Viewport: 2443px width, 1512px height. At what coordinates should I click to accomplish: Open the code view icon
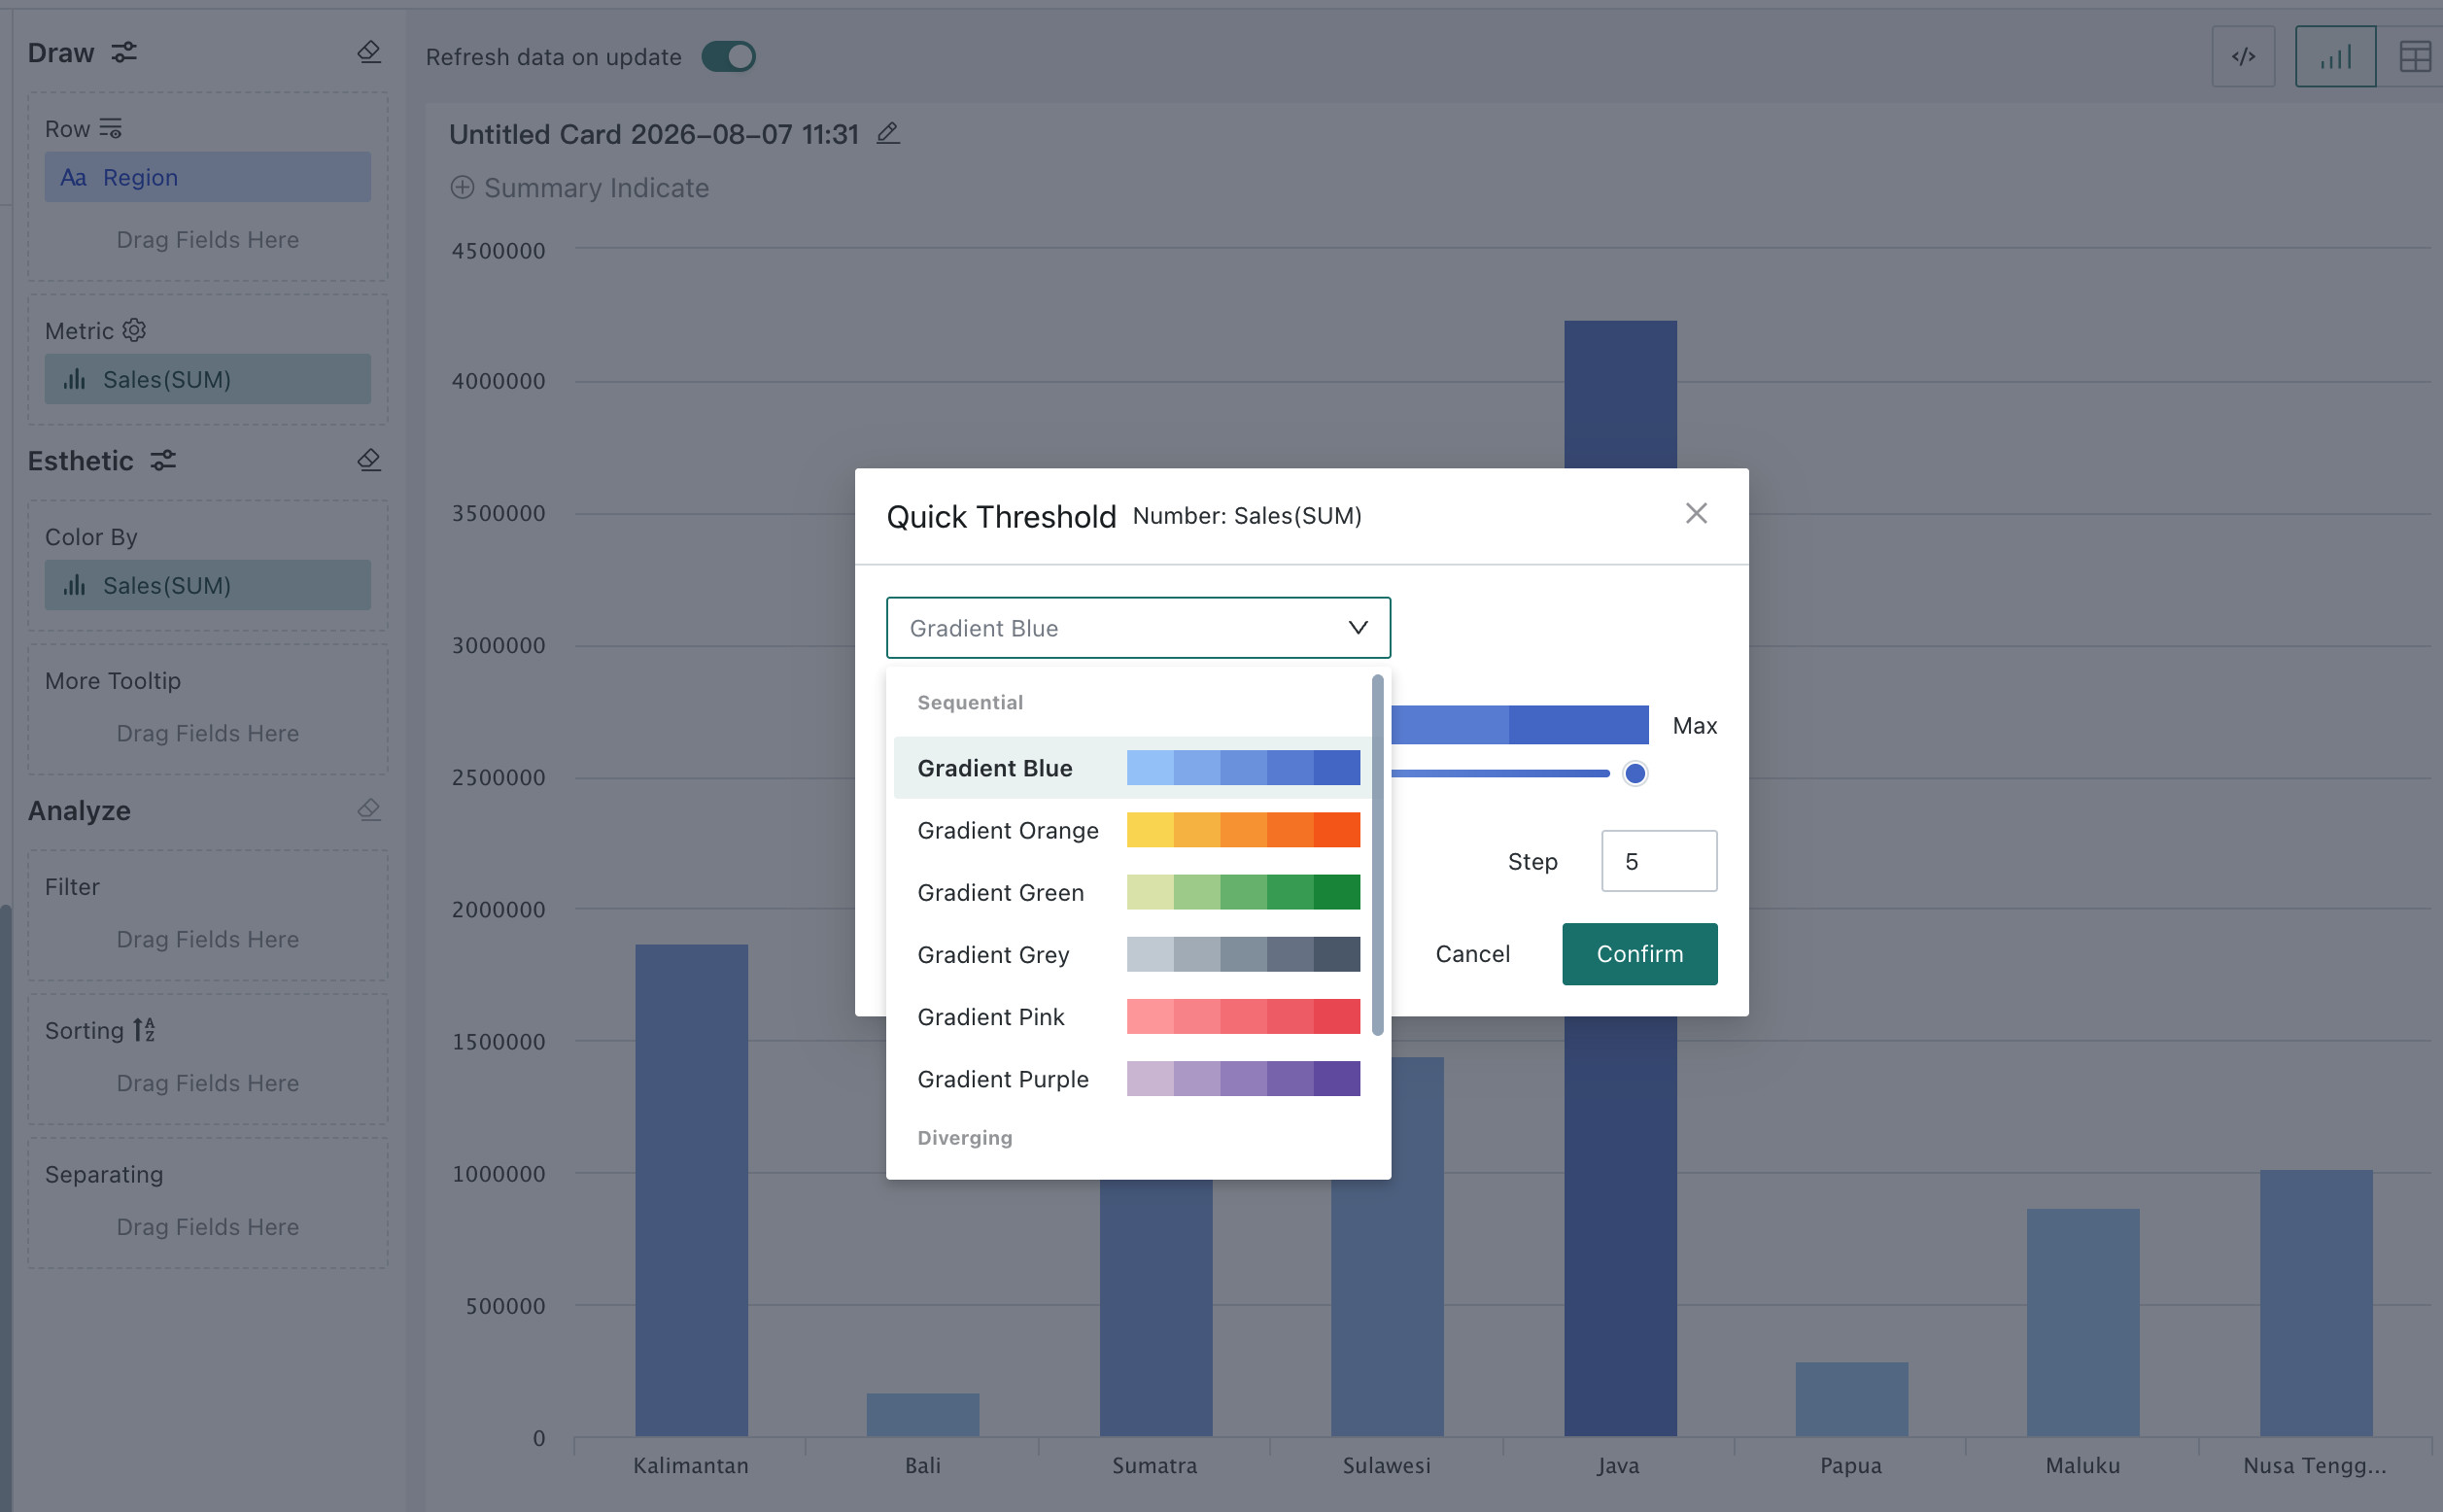click(x=2243, y=57)
